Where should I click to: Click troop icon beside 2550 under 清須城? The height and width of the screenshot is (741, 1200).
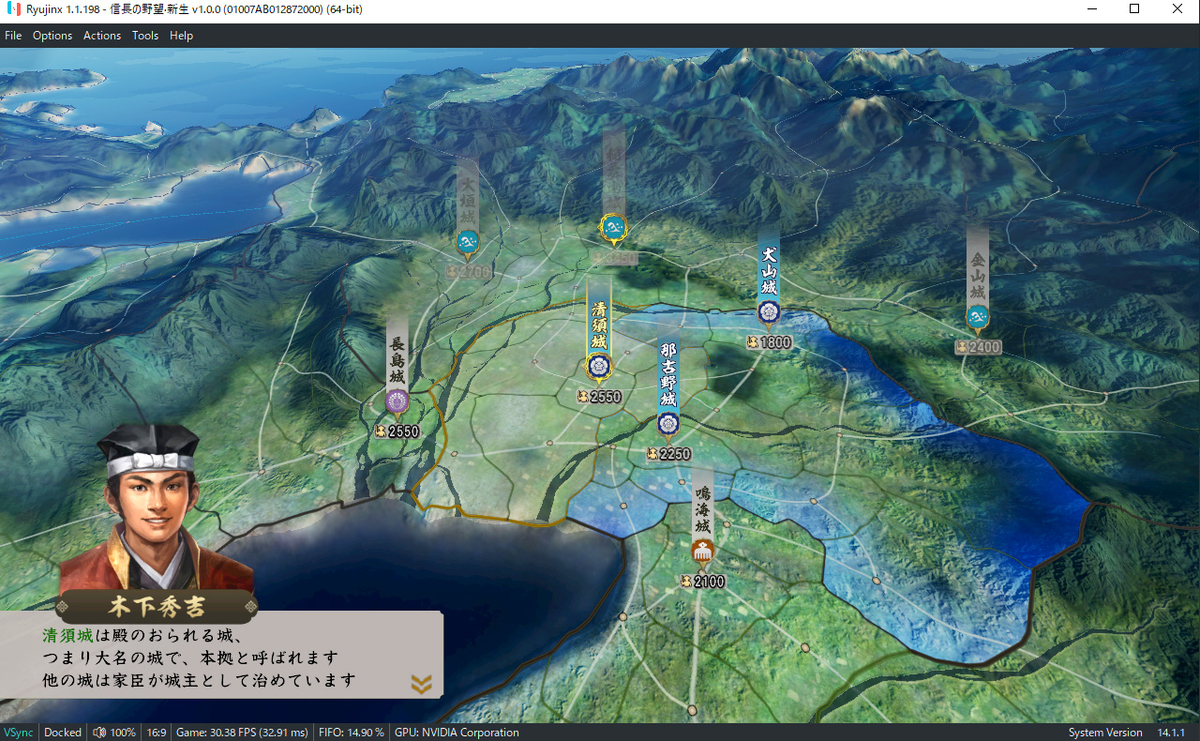[581, 397]
